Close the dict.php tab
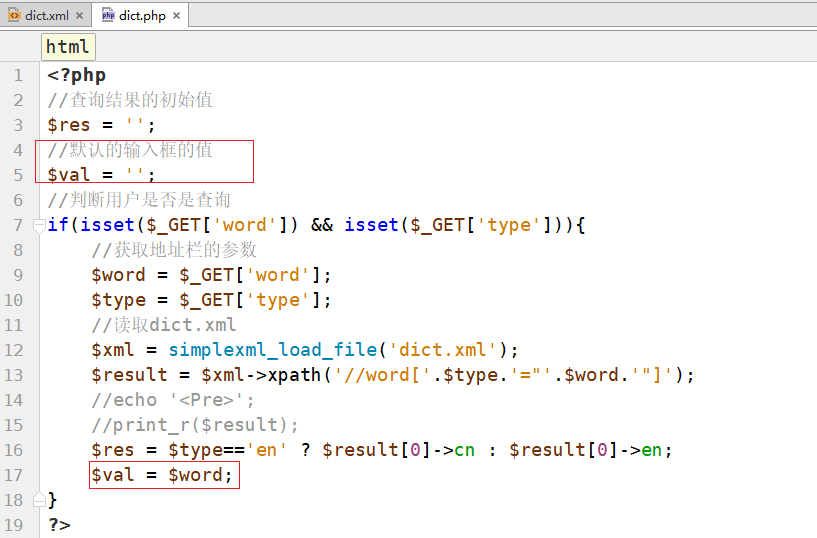This screenshot has height=538, width=817. pos(176,16)
